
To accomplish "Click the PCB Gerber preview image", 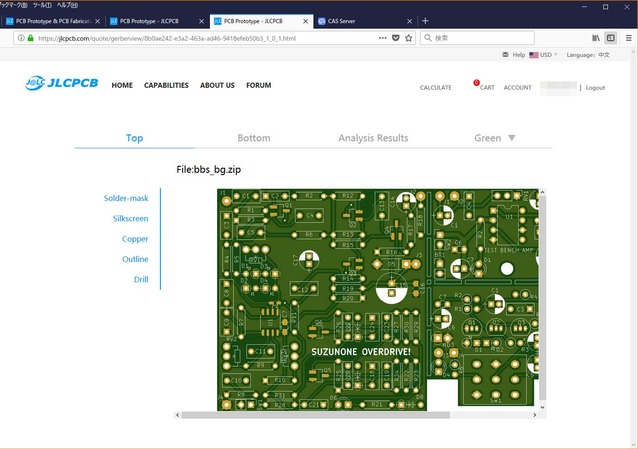I will 378,300.
